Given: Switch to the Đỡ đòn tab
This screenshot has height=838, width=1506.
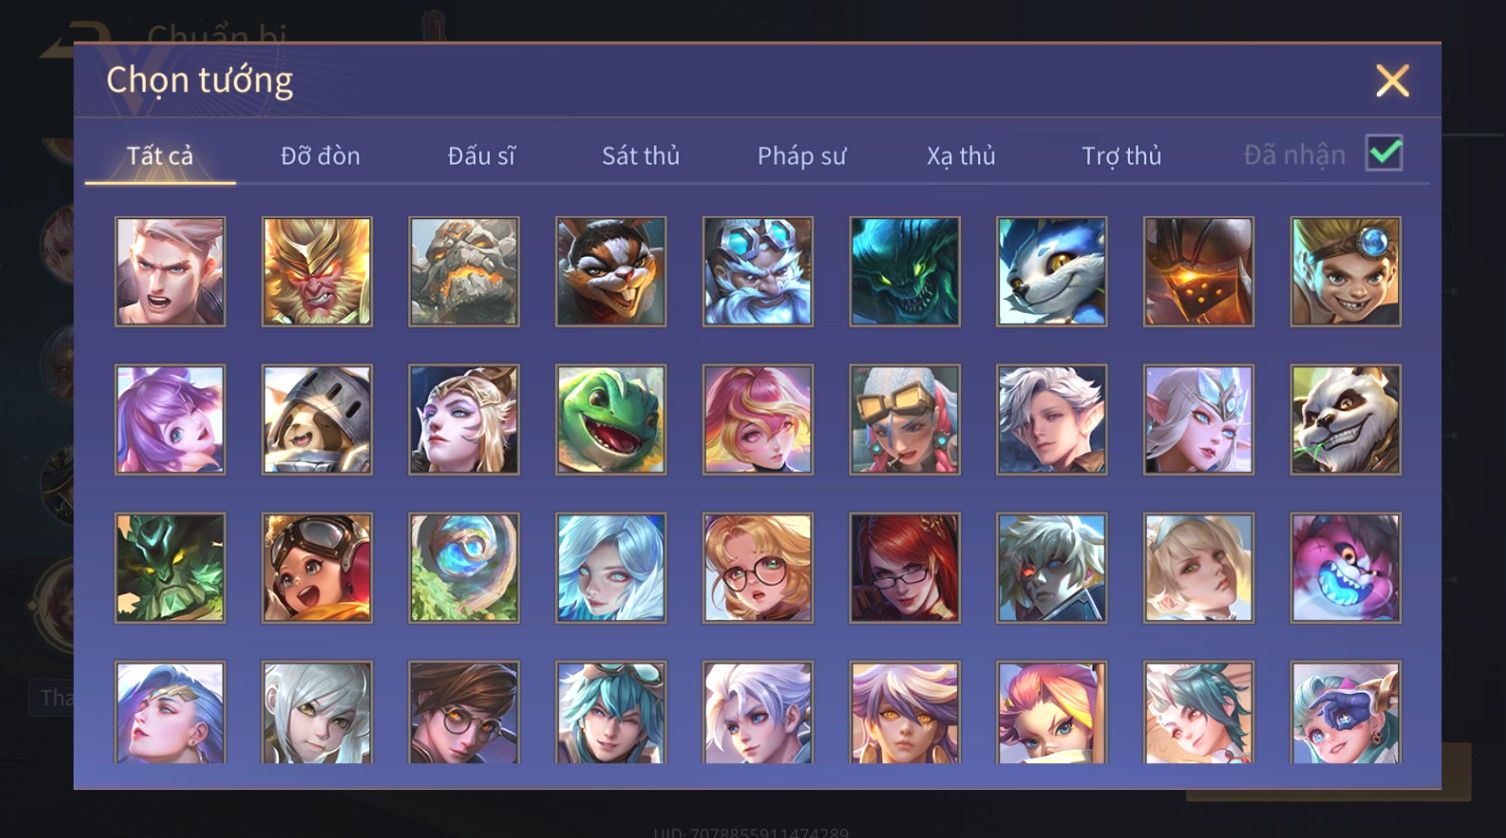Looking at the screenshot, I should (x=320, y=156).
